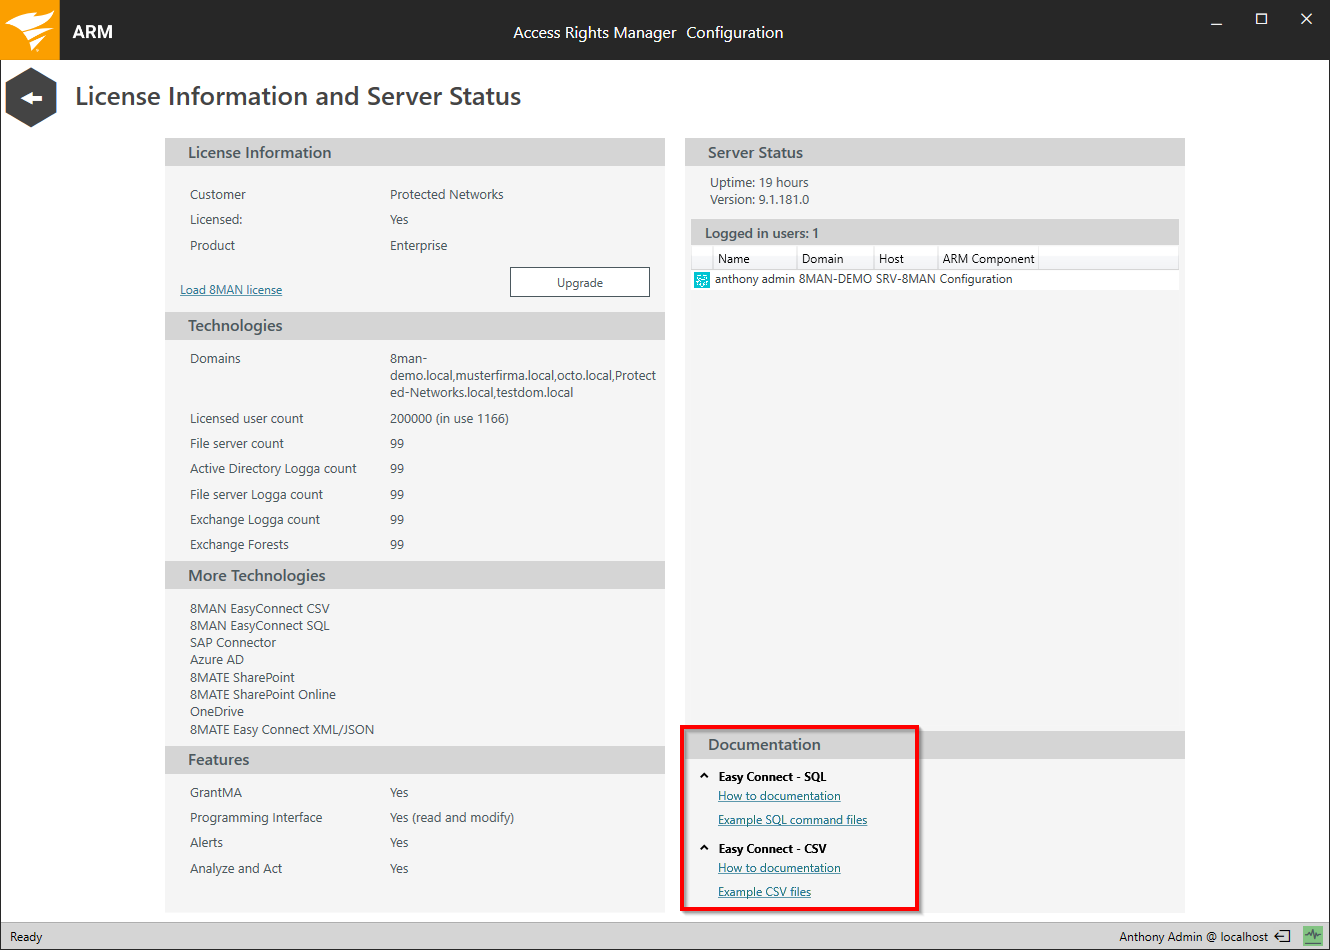Click the logout icon in status bar

click(x=1282, y=937)
